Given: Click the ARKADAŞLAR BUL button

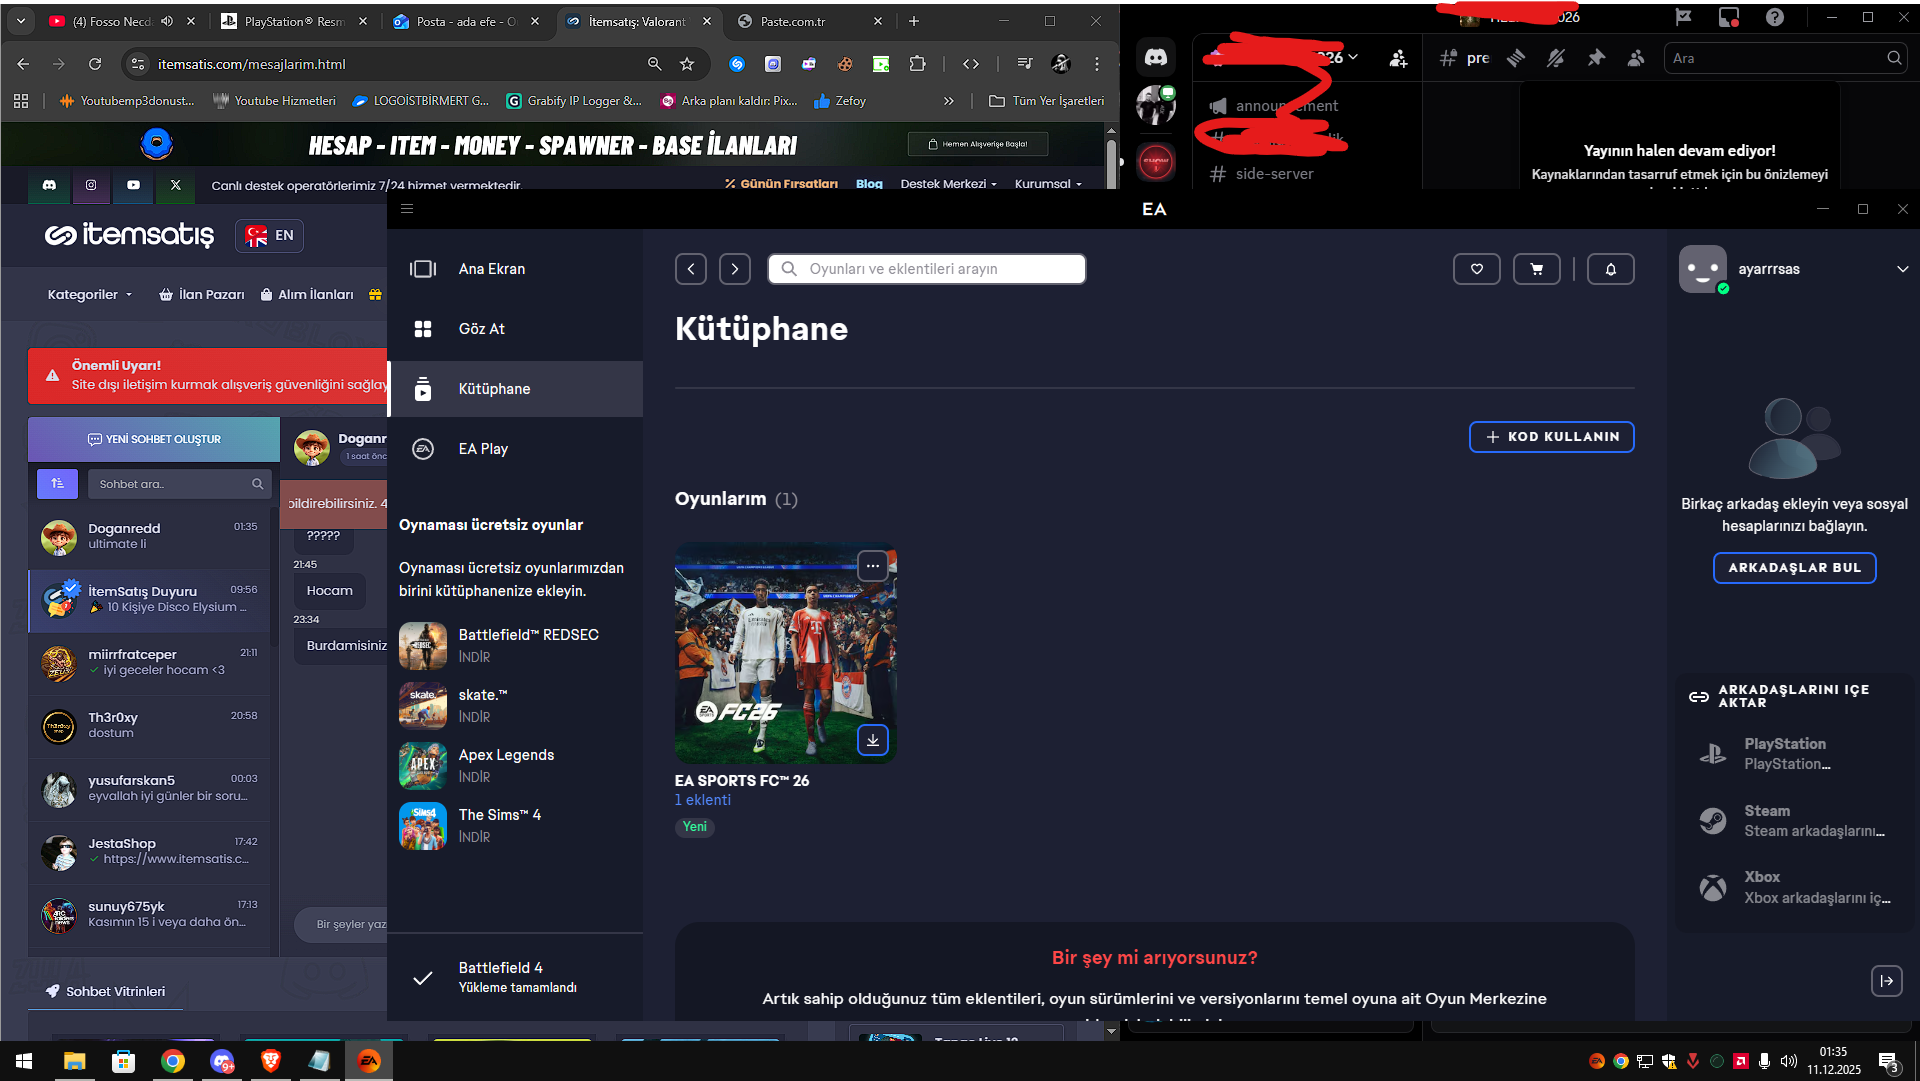Looking at the screenshot, I should tap(1795, 568).
